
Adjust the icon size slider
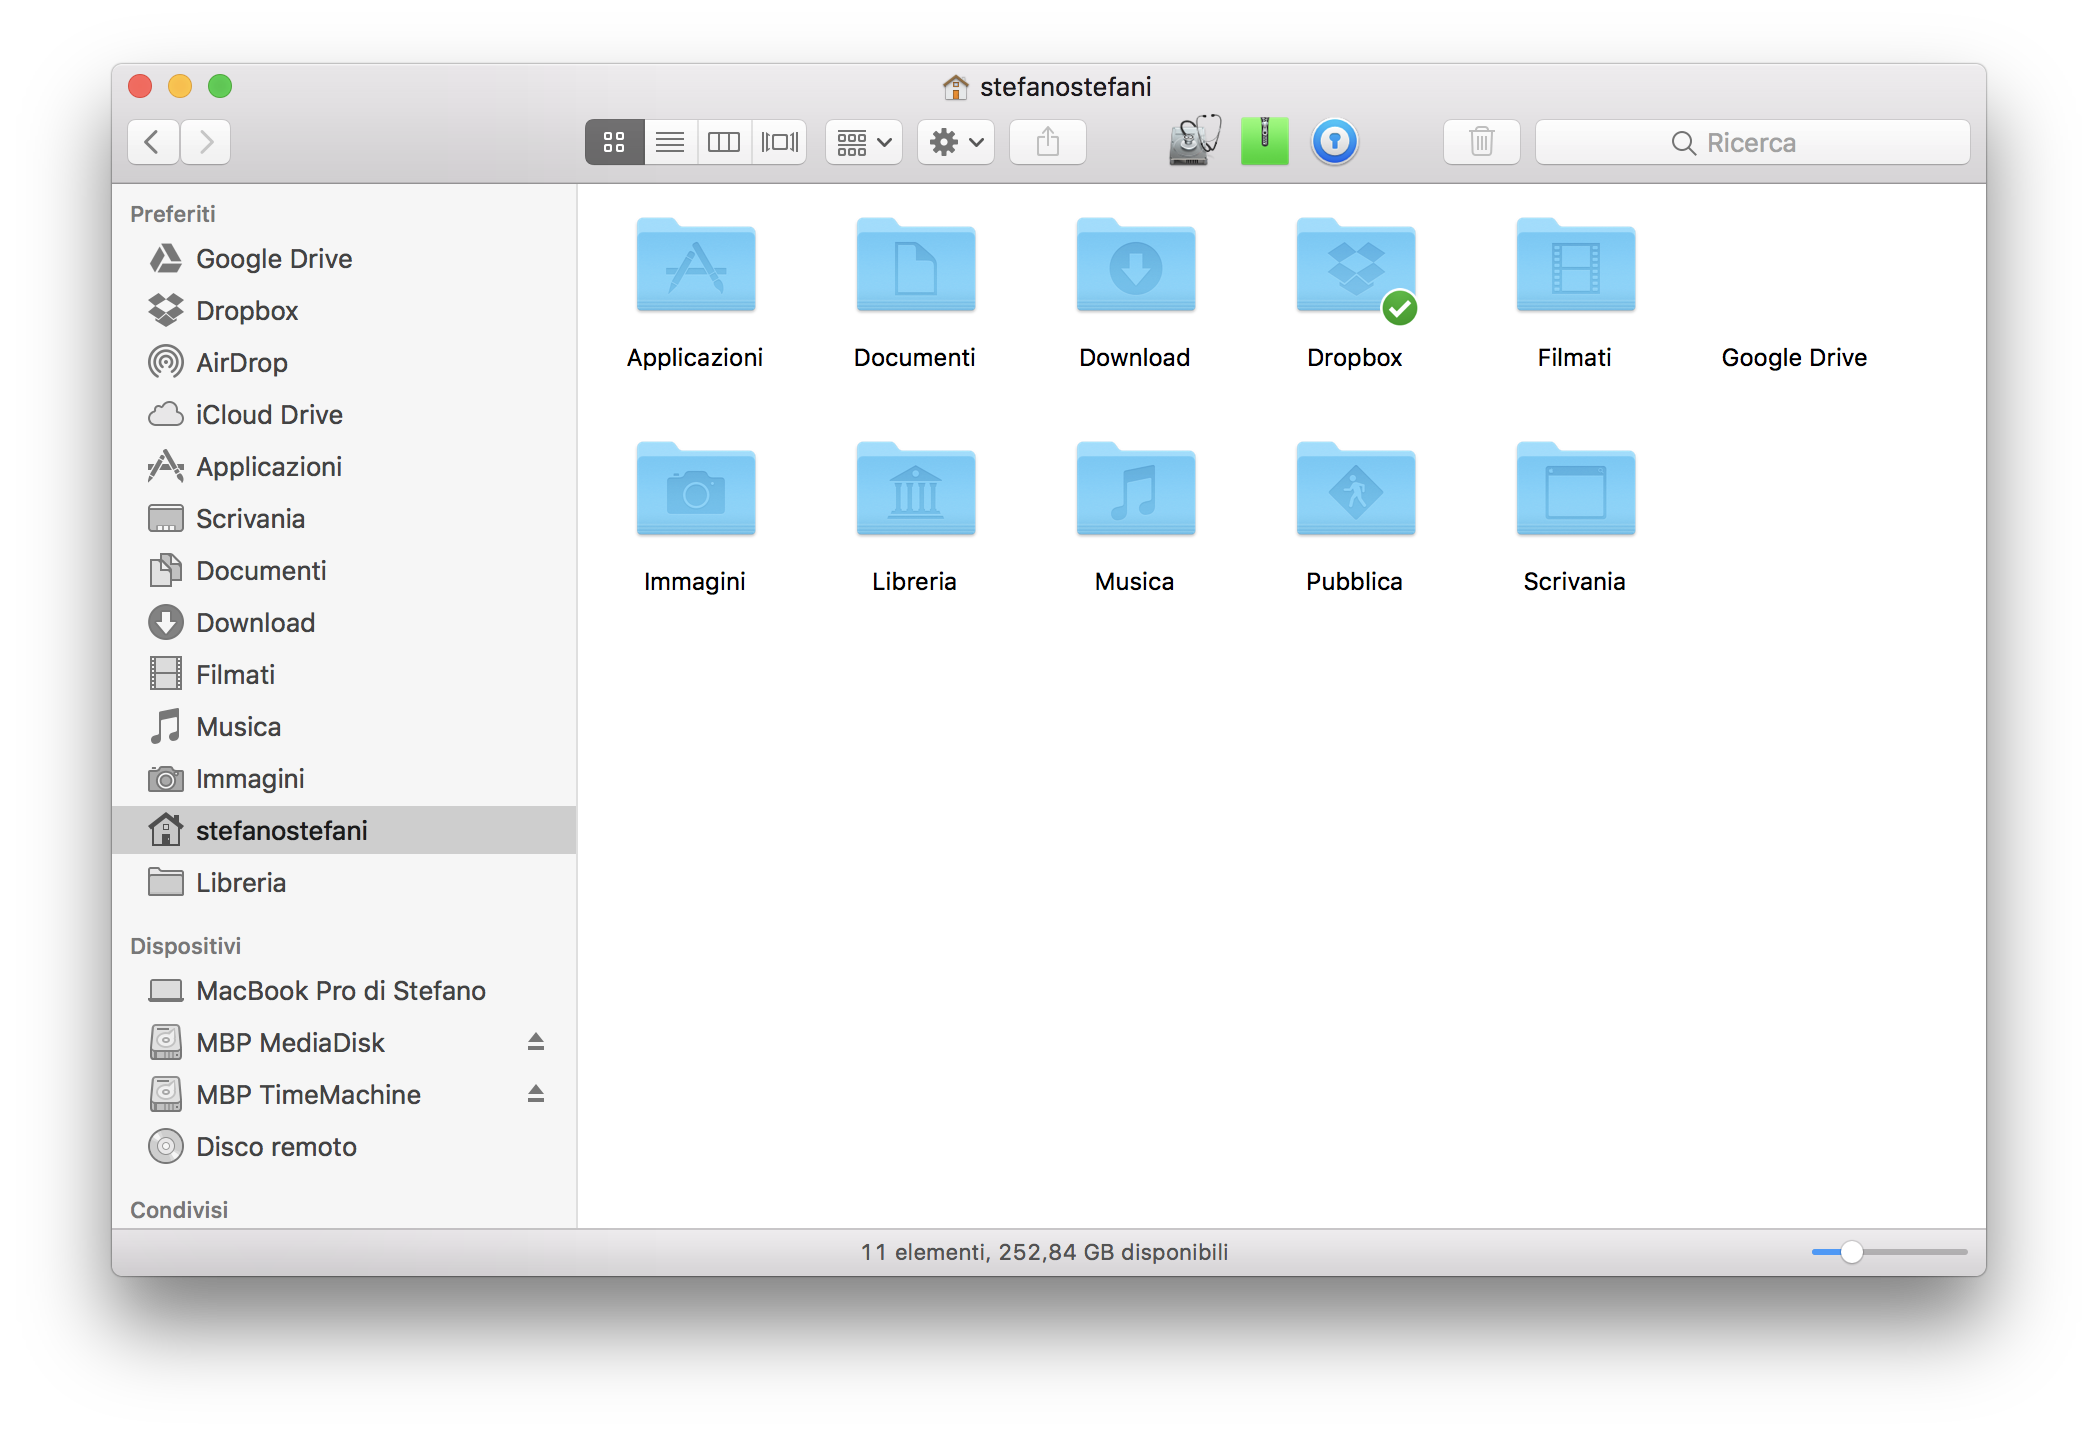click(x=1851, y=1252)
